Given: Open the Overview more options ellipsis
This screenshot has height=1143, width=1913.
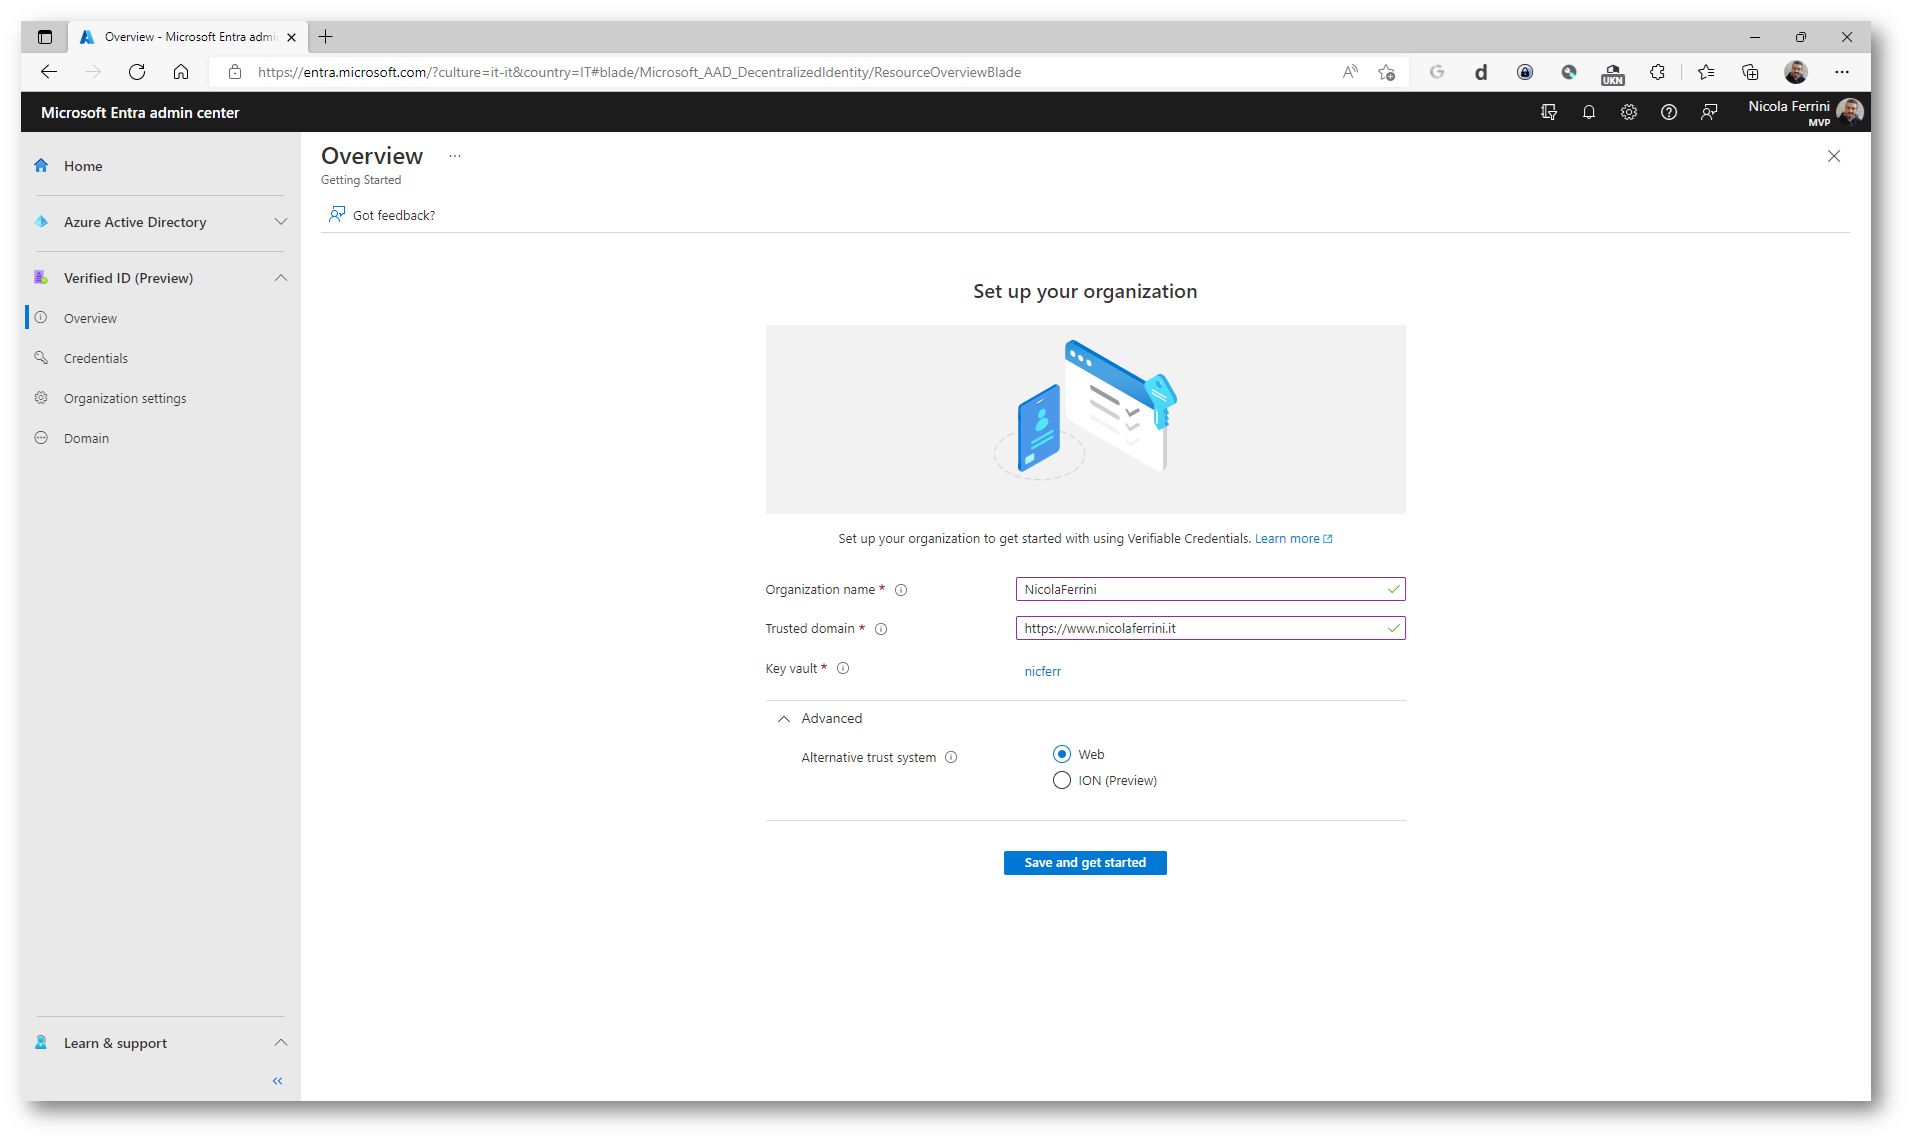Looking at the screenshot, I should [455, 156].
